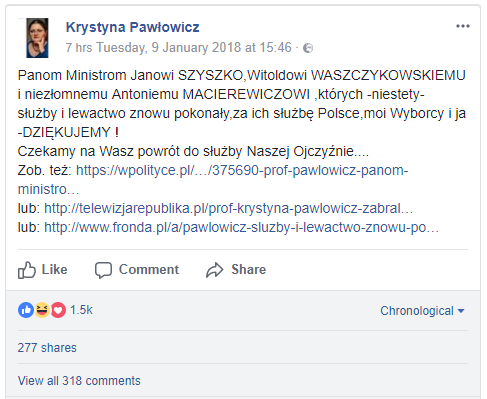Click the Comment text button

149,270
